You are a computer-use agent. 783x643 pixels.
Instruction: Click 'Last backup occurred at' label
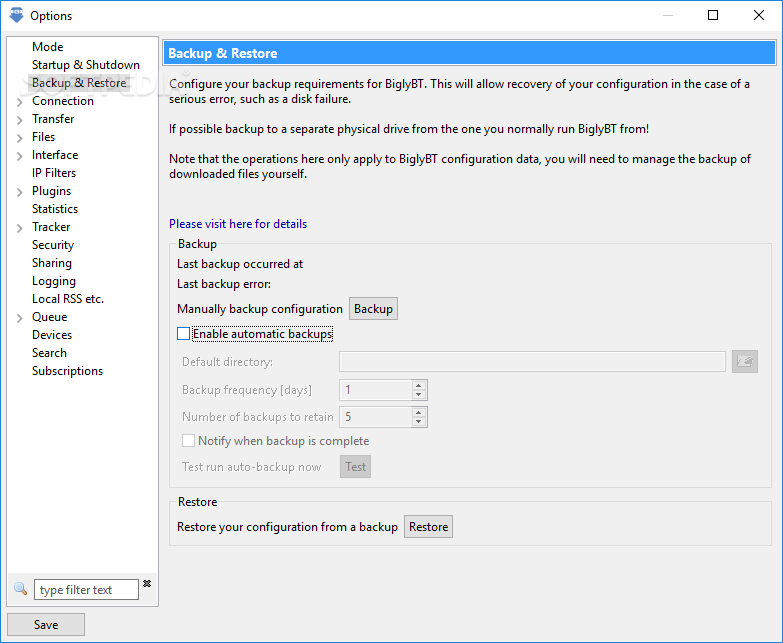tap(240, 264)
